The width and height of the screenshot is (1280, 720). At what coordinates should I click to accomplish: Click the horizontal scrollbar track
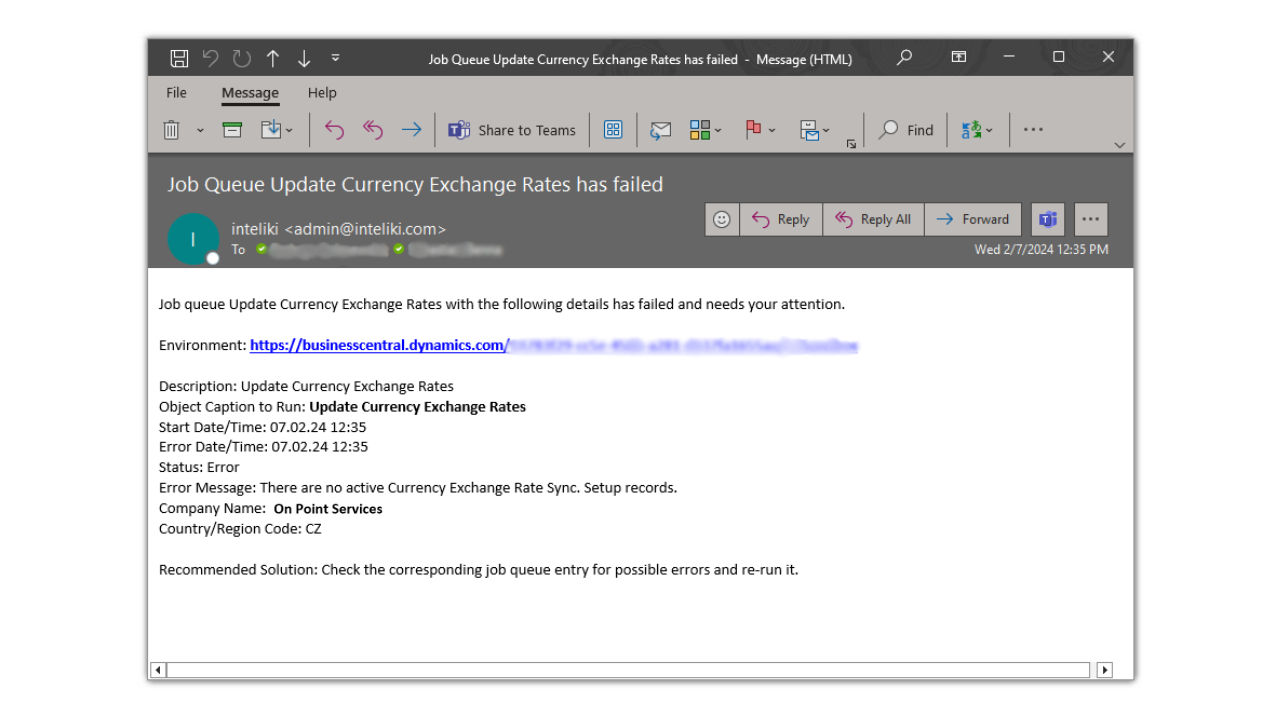[x=628, y=670]
